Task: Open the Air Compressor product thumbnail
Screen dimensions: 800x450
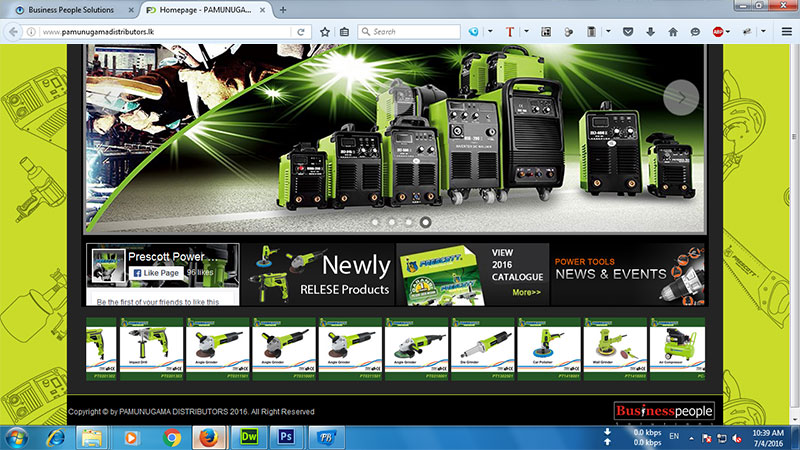Action: pos(678,349)
